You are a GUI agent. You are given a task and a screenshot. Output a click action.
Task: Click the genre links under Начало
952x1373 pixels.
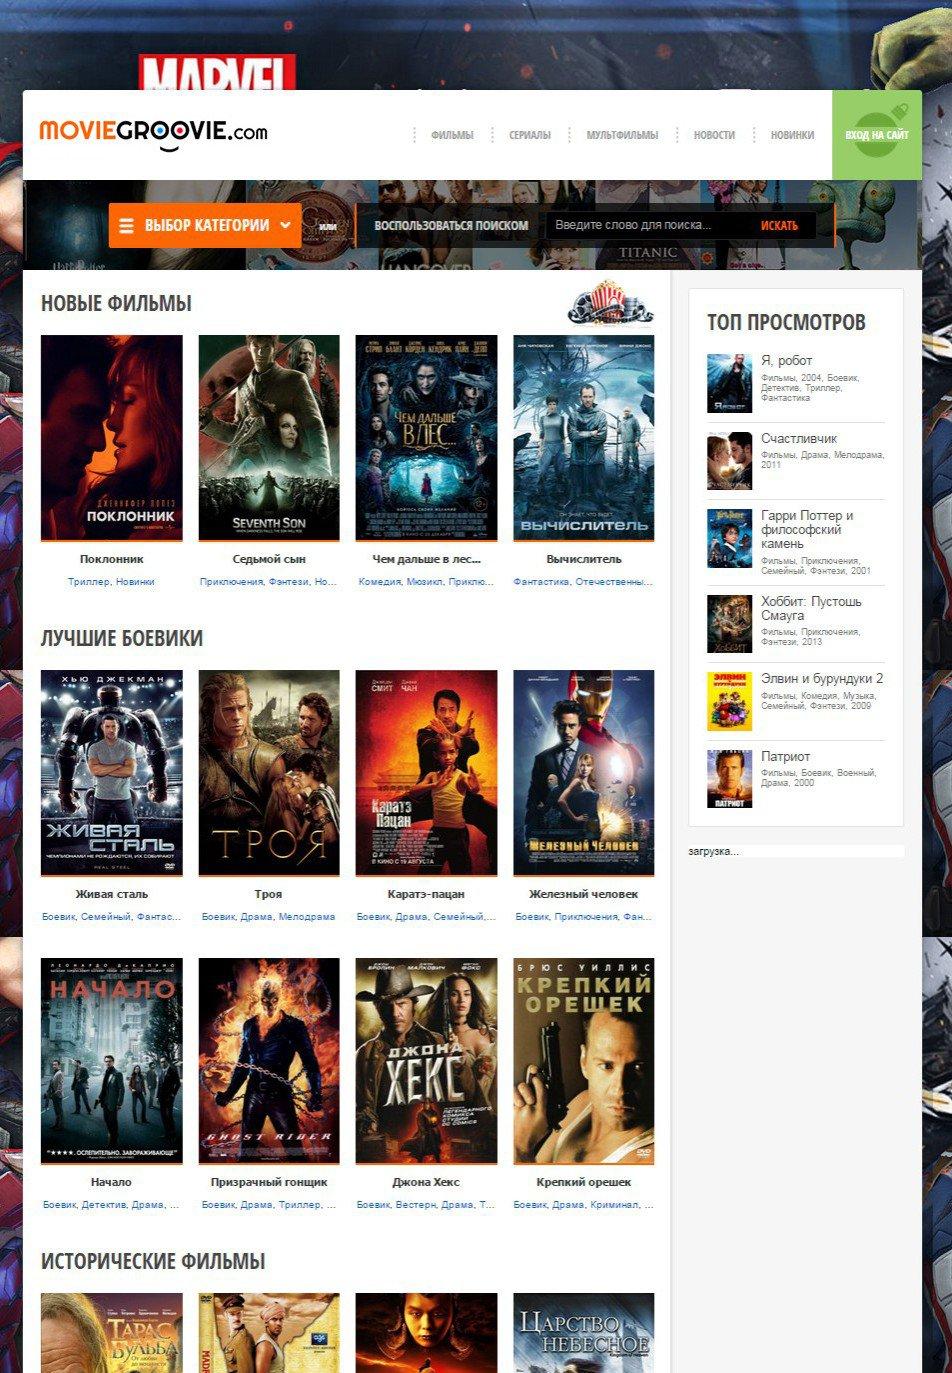click(111, 1204)
